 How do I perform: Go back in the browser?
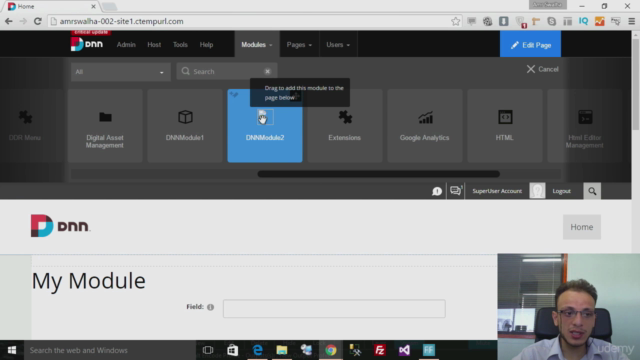point(9,21)
